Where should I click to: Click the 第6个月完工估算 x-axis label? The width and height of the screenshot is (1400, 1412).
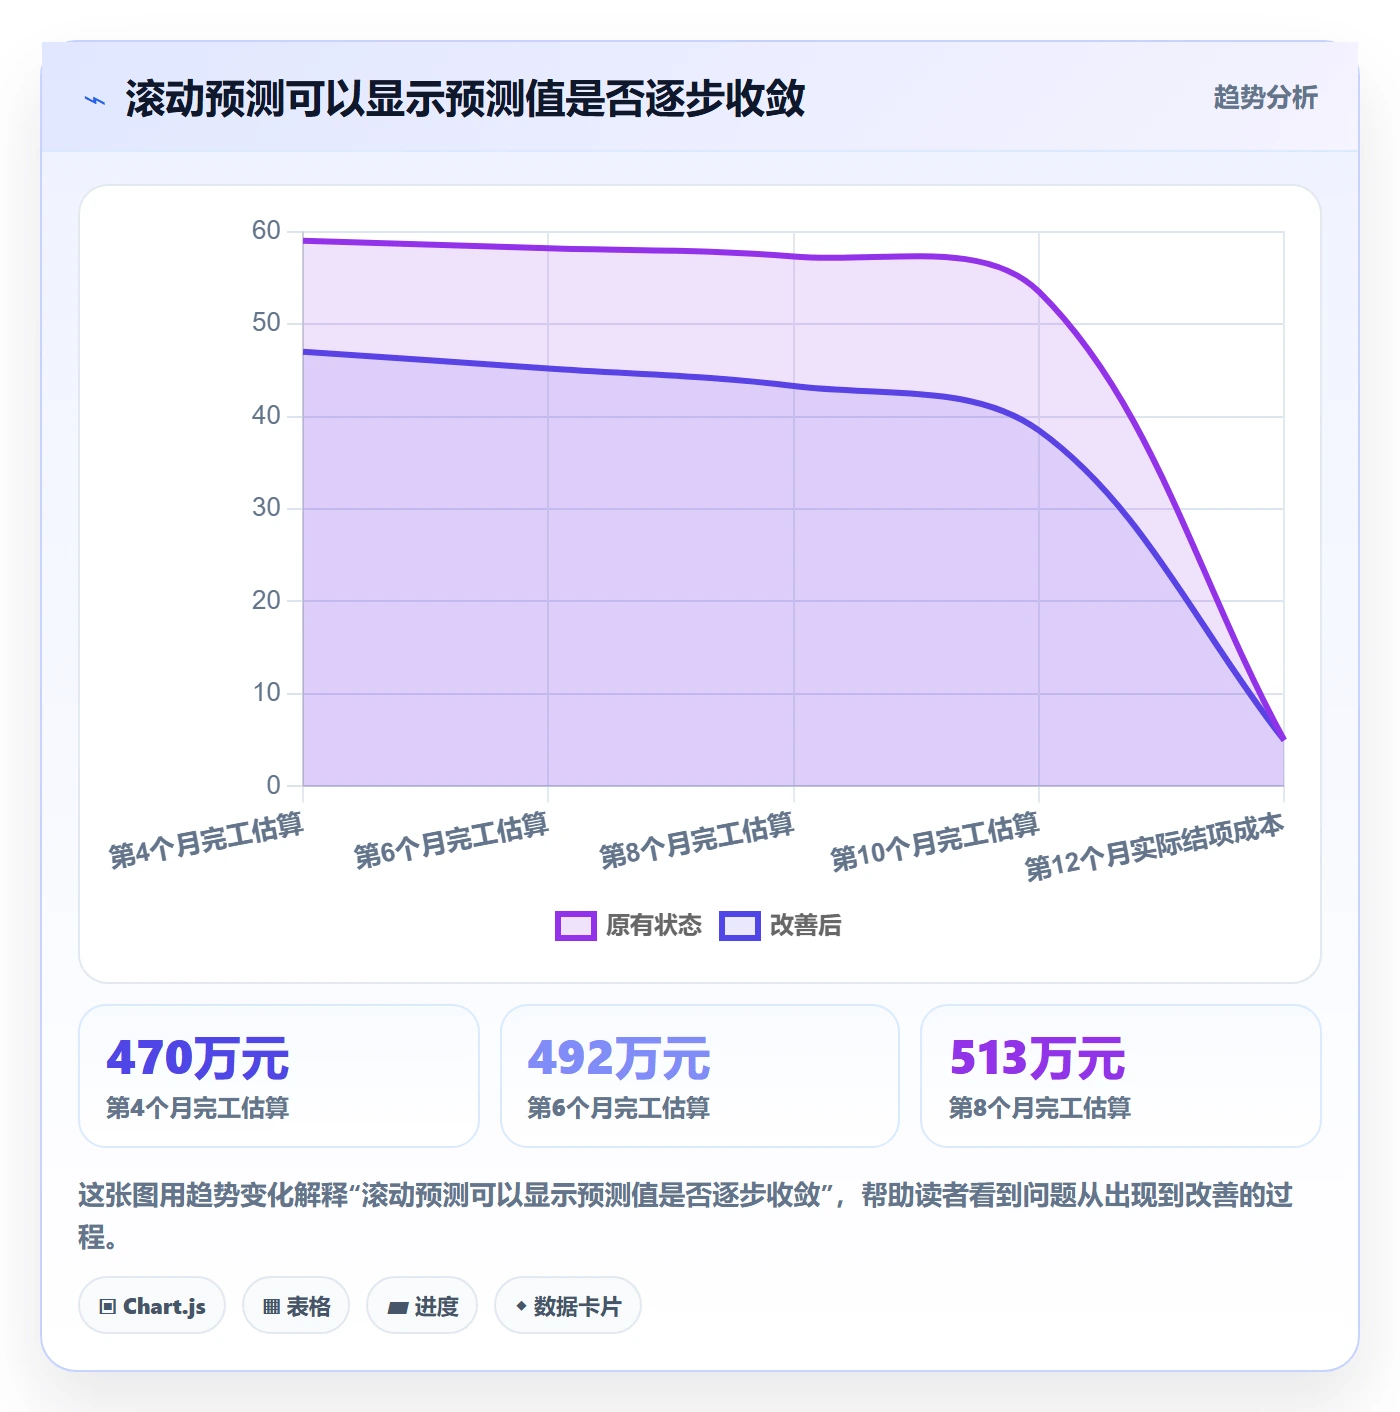tap(451, 841)
